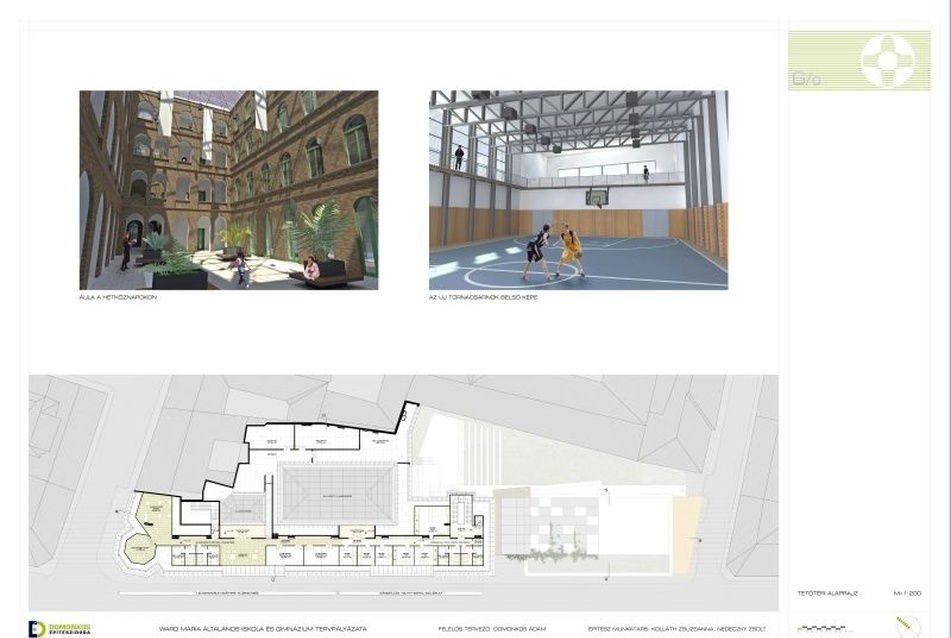Open the attic floor plan drawing

coord(403,492)
